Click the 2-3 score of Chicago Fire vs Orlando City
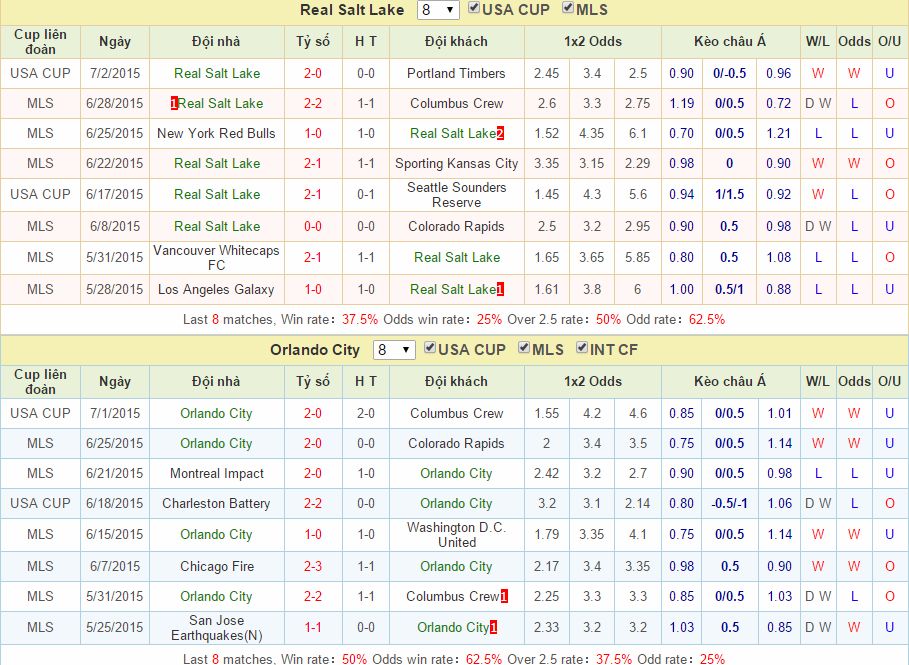909x665 pixels. [x=313, y=566]
